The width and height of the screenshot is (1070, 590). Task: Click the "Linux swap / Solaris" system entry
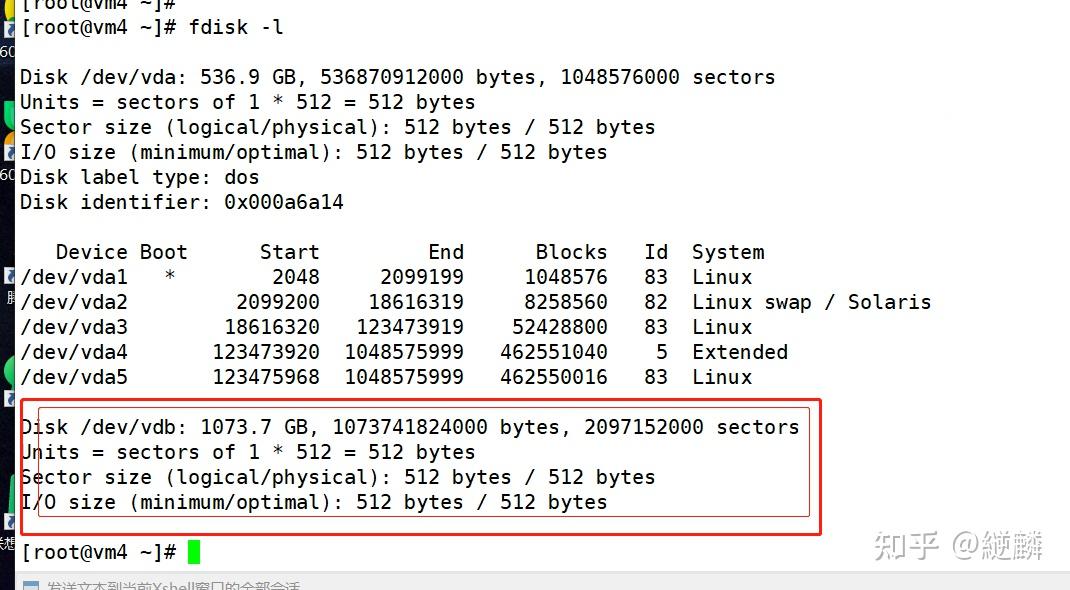click(811, 302)
